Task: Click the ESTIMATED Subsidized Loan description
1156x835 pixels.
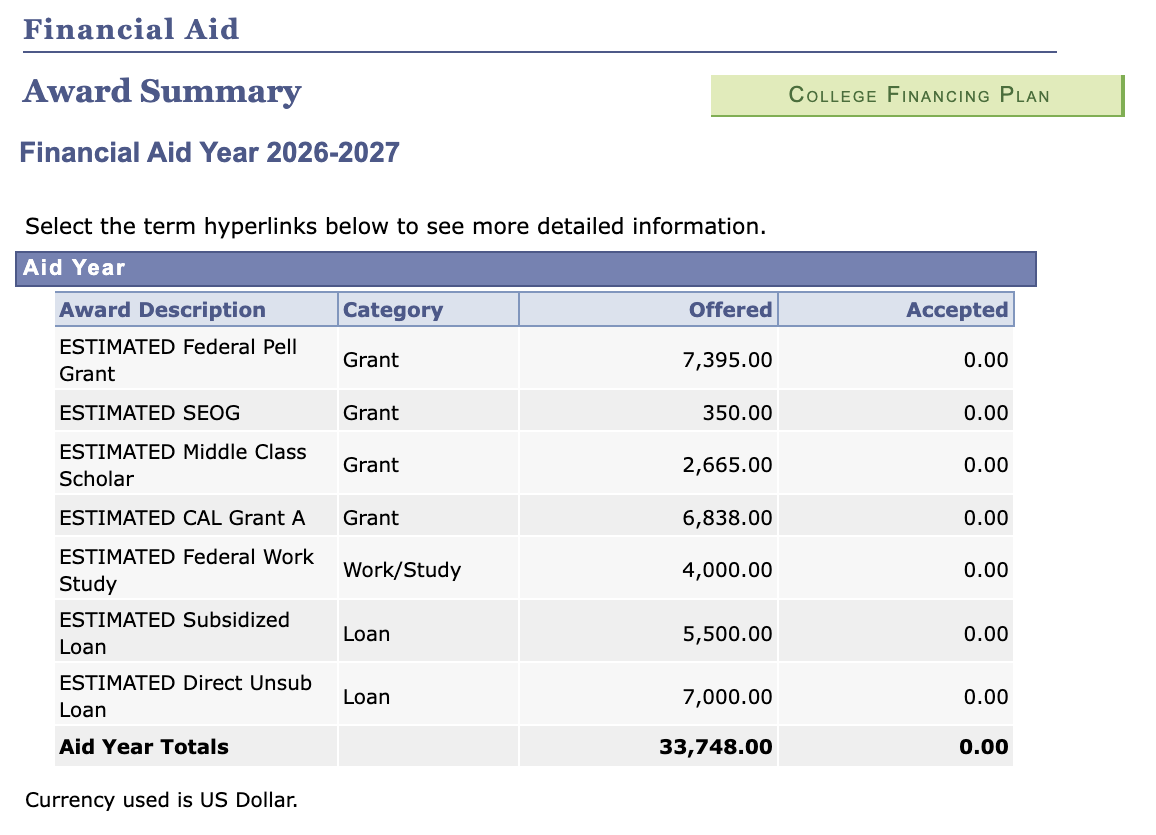Action: [174, 633]
